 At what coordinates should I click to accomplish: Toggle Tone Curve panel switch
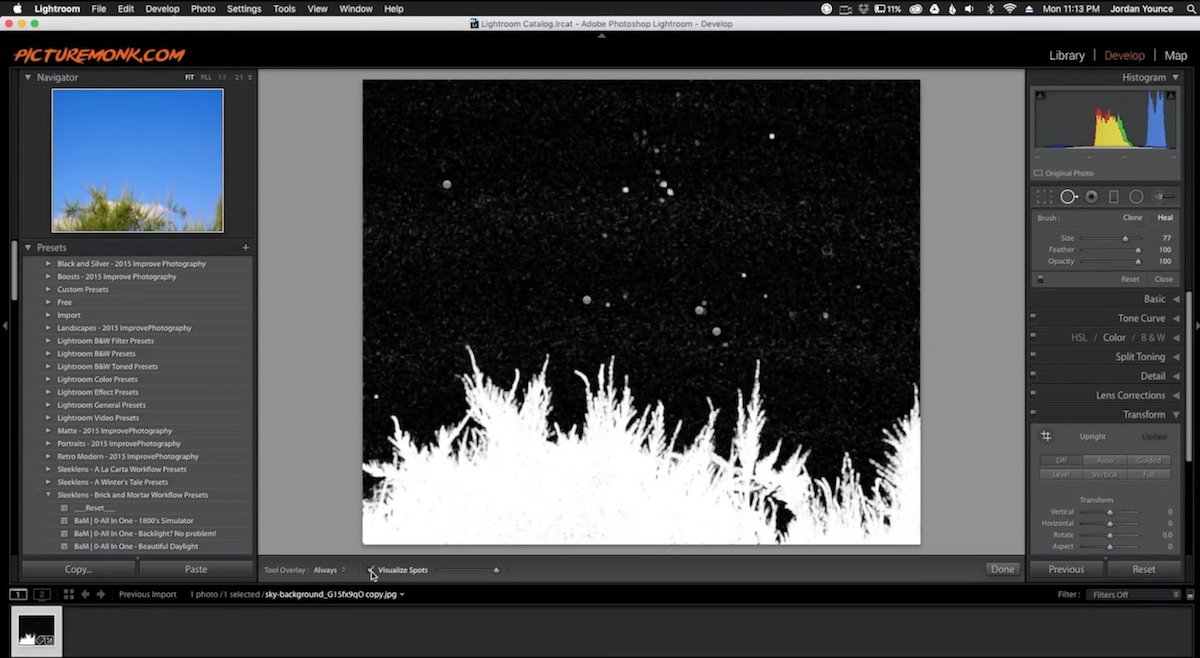[x=1033, y=318]
